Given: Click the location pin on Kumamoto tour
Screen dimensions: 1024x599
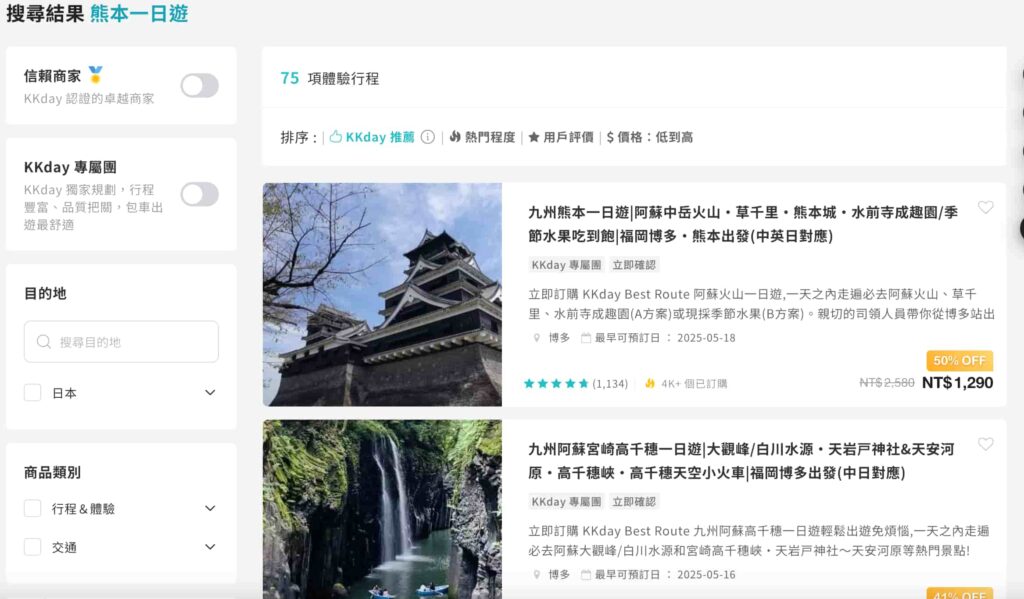Looking at the screenshot, I should [537, 338].
